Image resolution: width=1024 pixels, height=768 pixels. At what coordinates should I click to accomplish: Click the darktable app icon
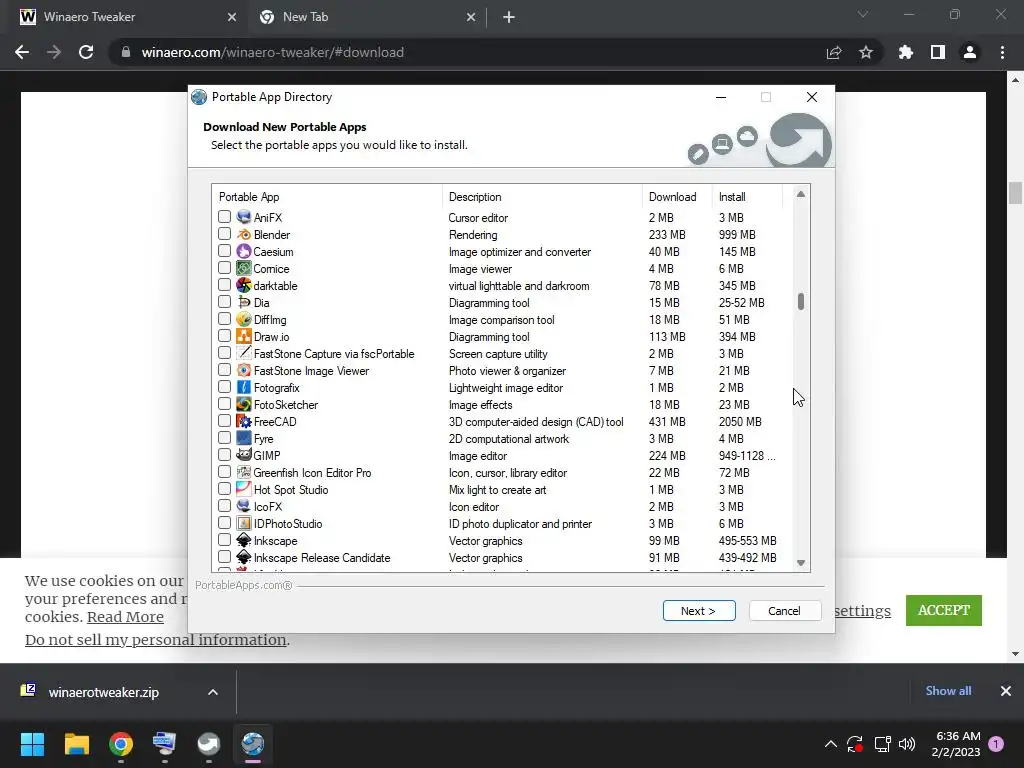[x=244, y=285]
